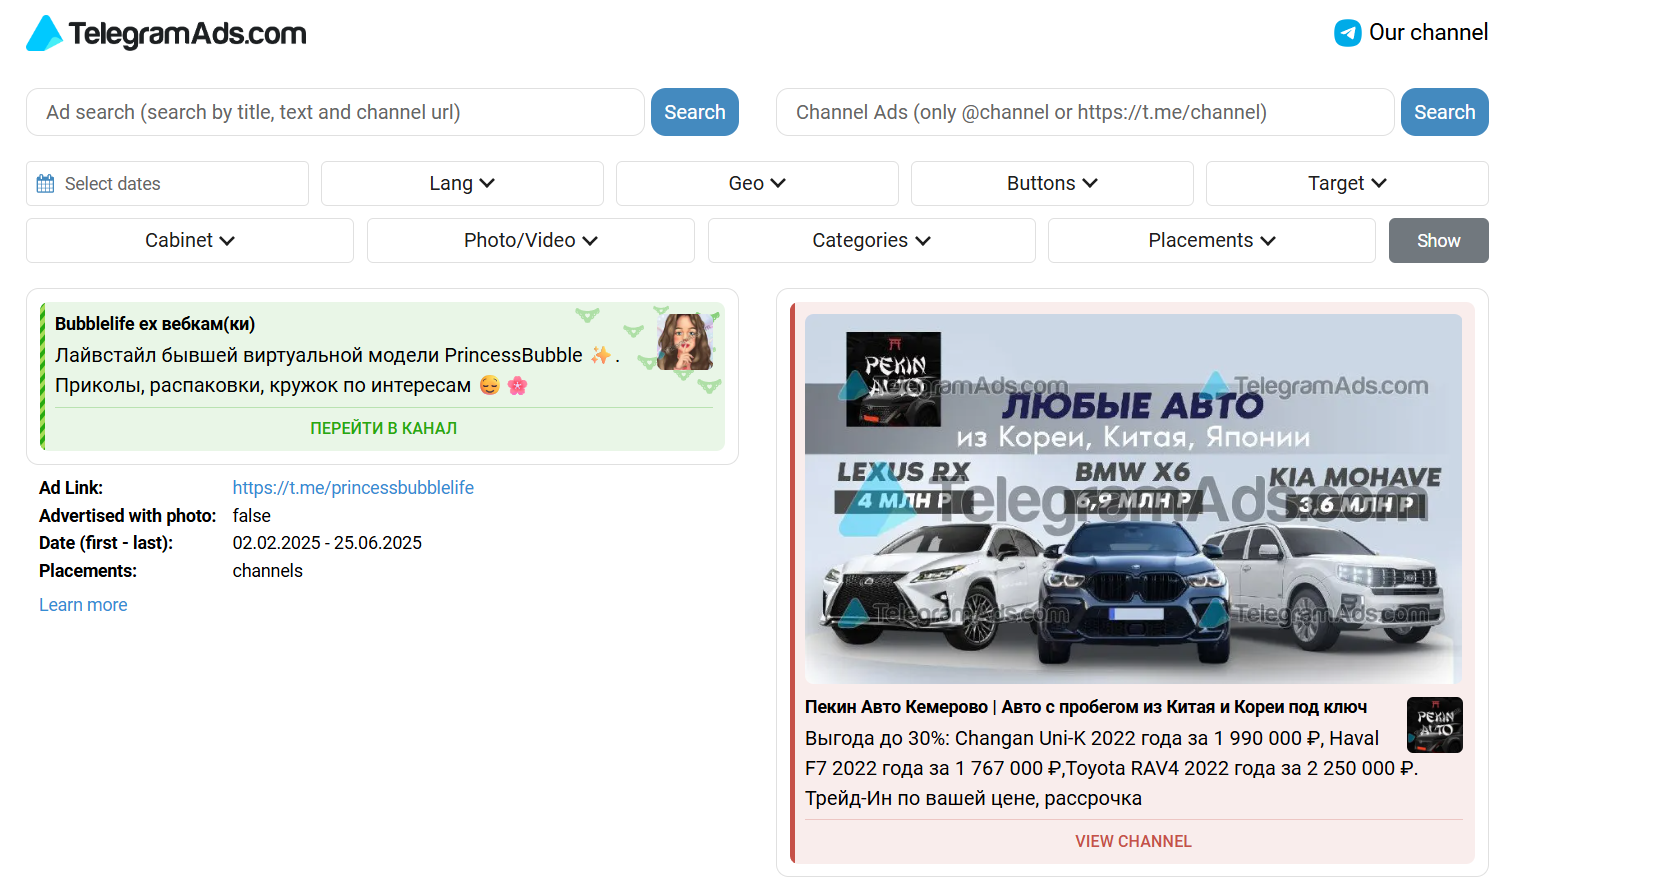
Task: Click date range 02.02.2025 - 25.06.2025
Action: 327,543
